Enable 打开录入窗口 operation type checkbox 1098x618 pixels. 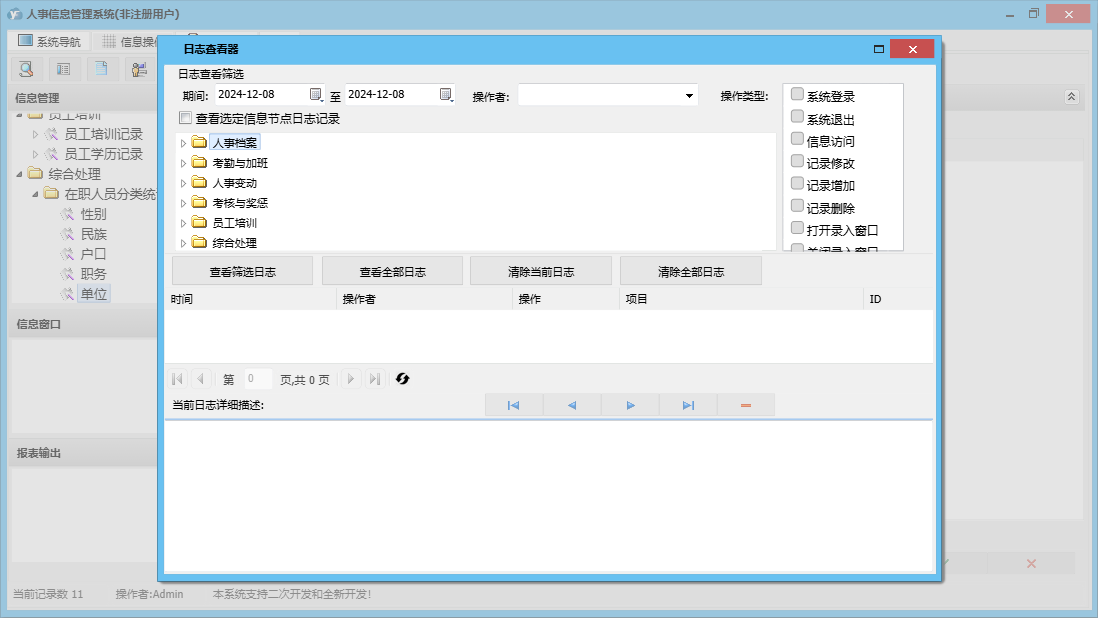pyautogui.click(x=797, y=227)
